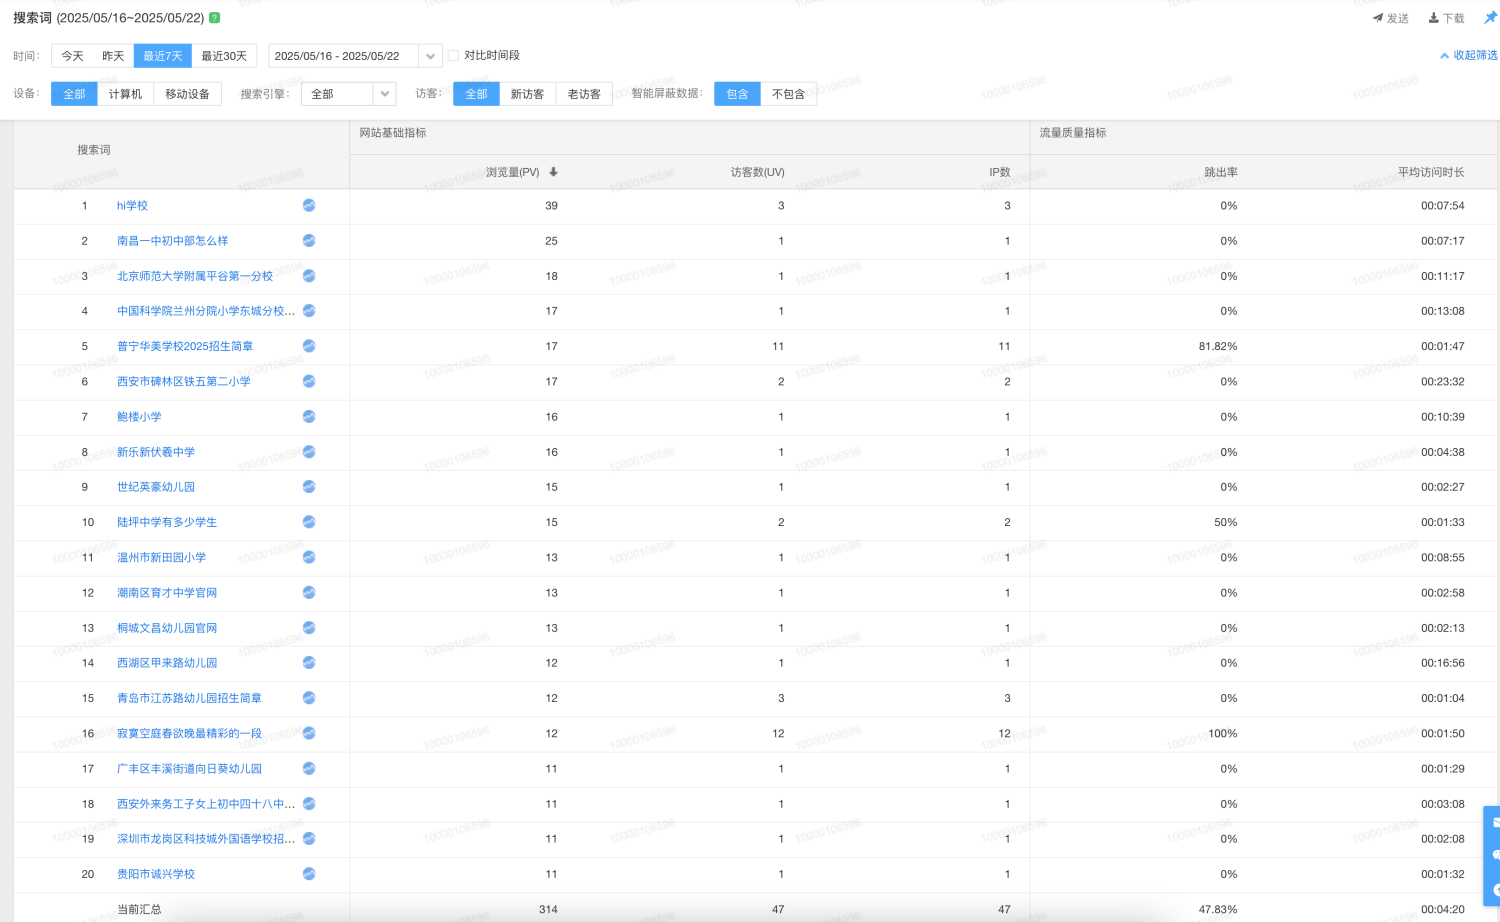
Task: Sort by IP数 column header
Action: pyautogui.click(x=1000, y=172)
